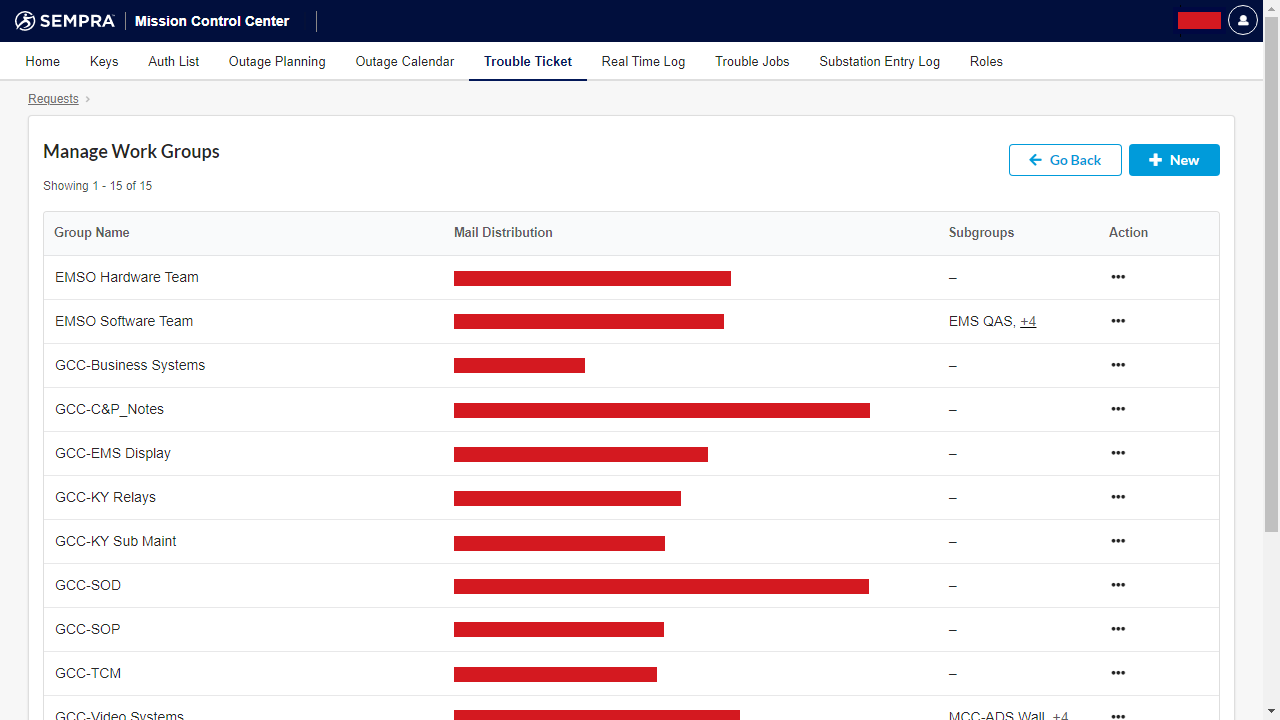Expand the +4 subgroups for GCC-Video Systems

tap(1060, 716)
